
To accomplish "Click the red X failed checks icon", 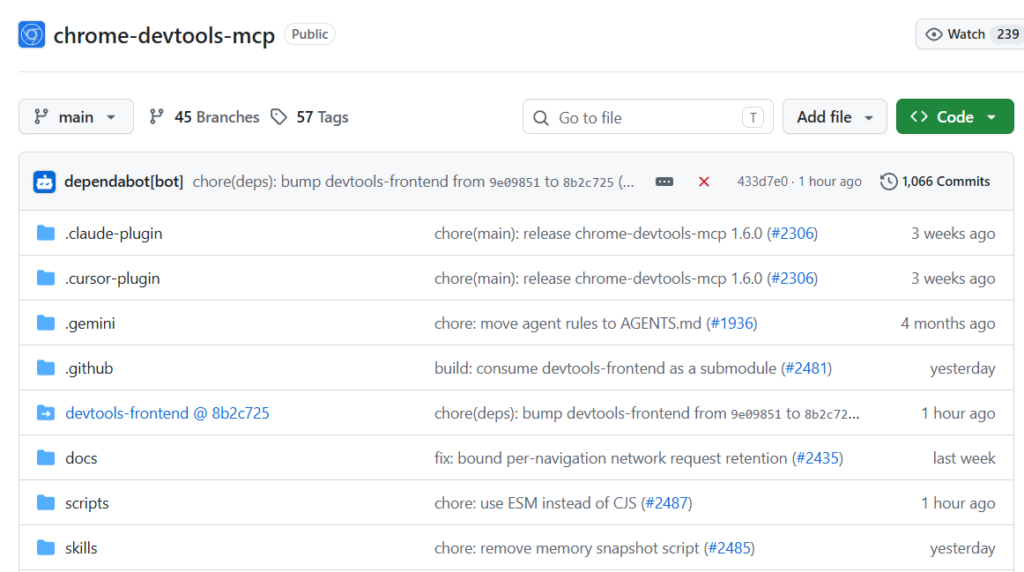I will click(703, 182).
